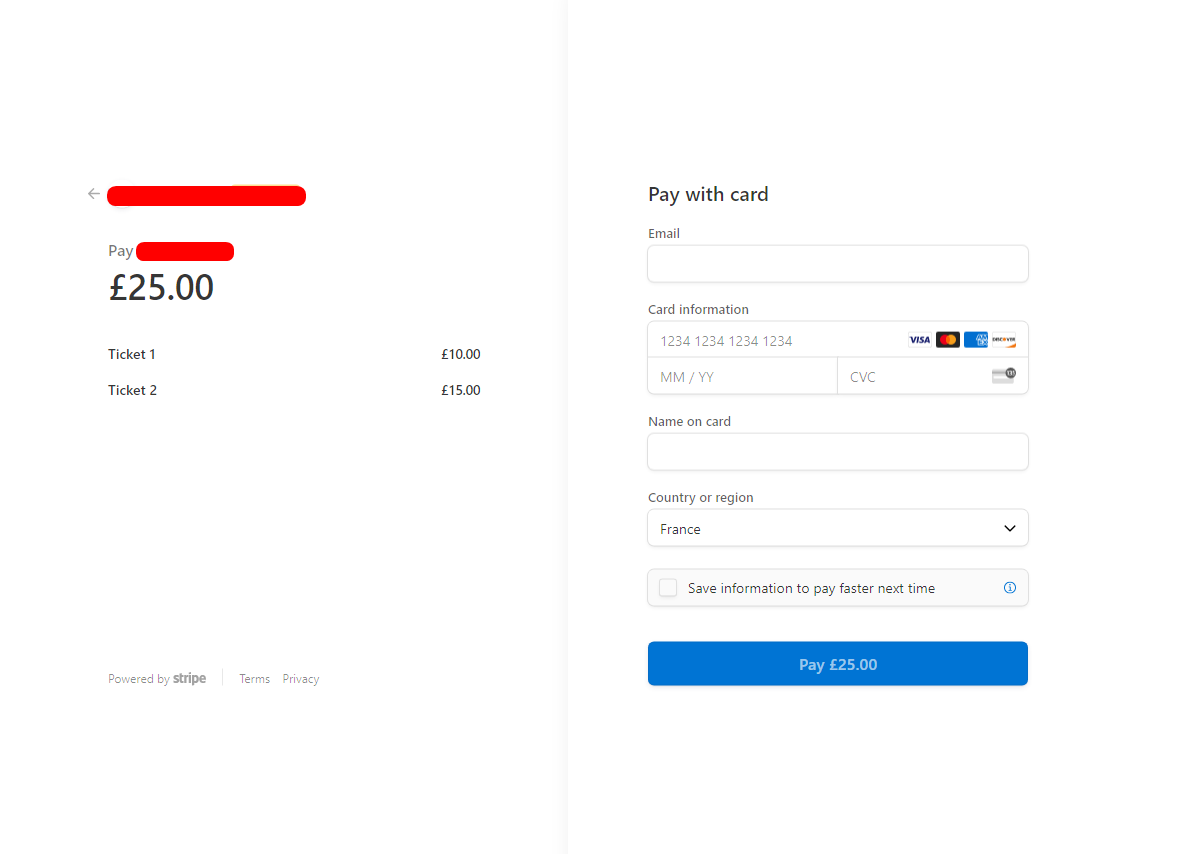Click the Mastercard logo icon

(947, 340)
